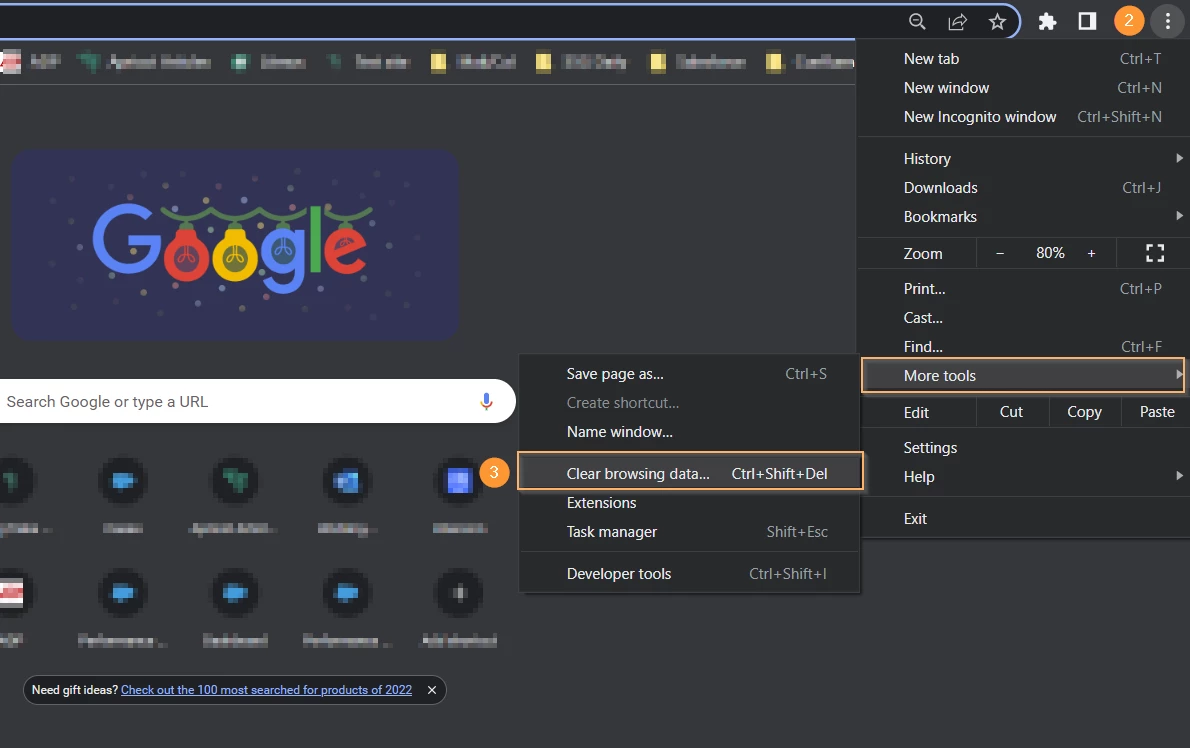This screenshot has height=748, width=1190.
Task: Click Paste in the Edit row
Action: pyautogui.click(x=1156, y=412)
